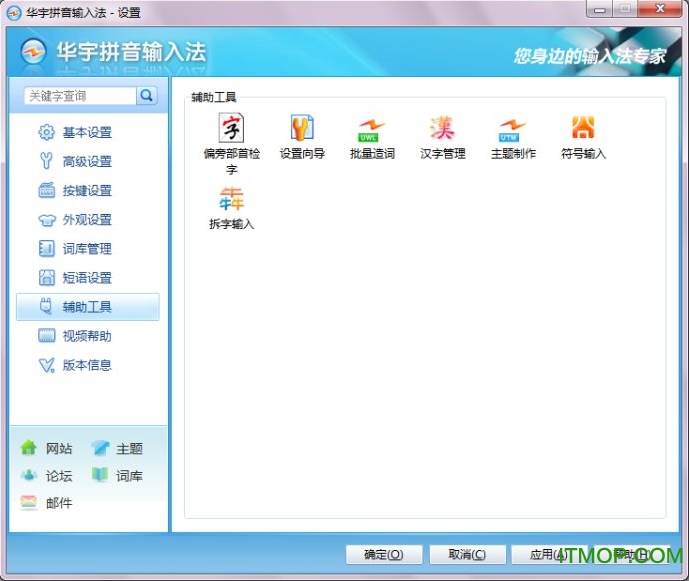This screenshot has height=581, width=689.
Task: Launch the 主题制作 UTM icon
Action: tap(512, 130)
